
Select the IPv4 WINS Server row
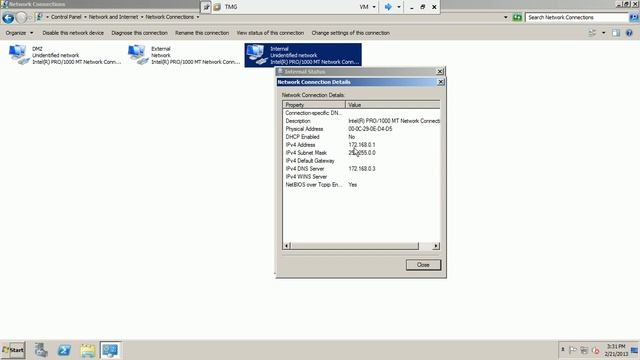pyautogui.click(x=361, y=177)
